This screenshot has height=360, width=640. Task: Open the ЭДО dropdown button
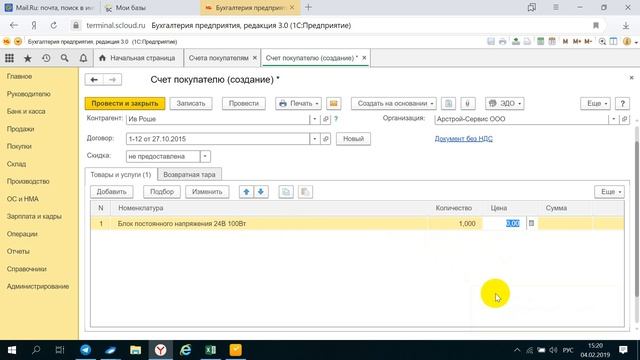click(x=504, y=103)
